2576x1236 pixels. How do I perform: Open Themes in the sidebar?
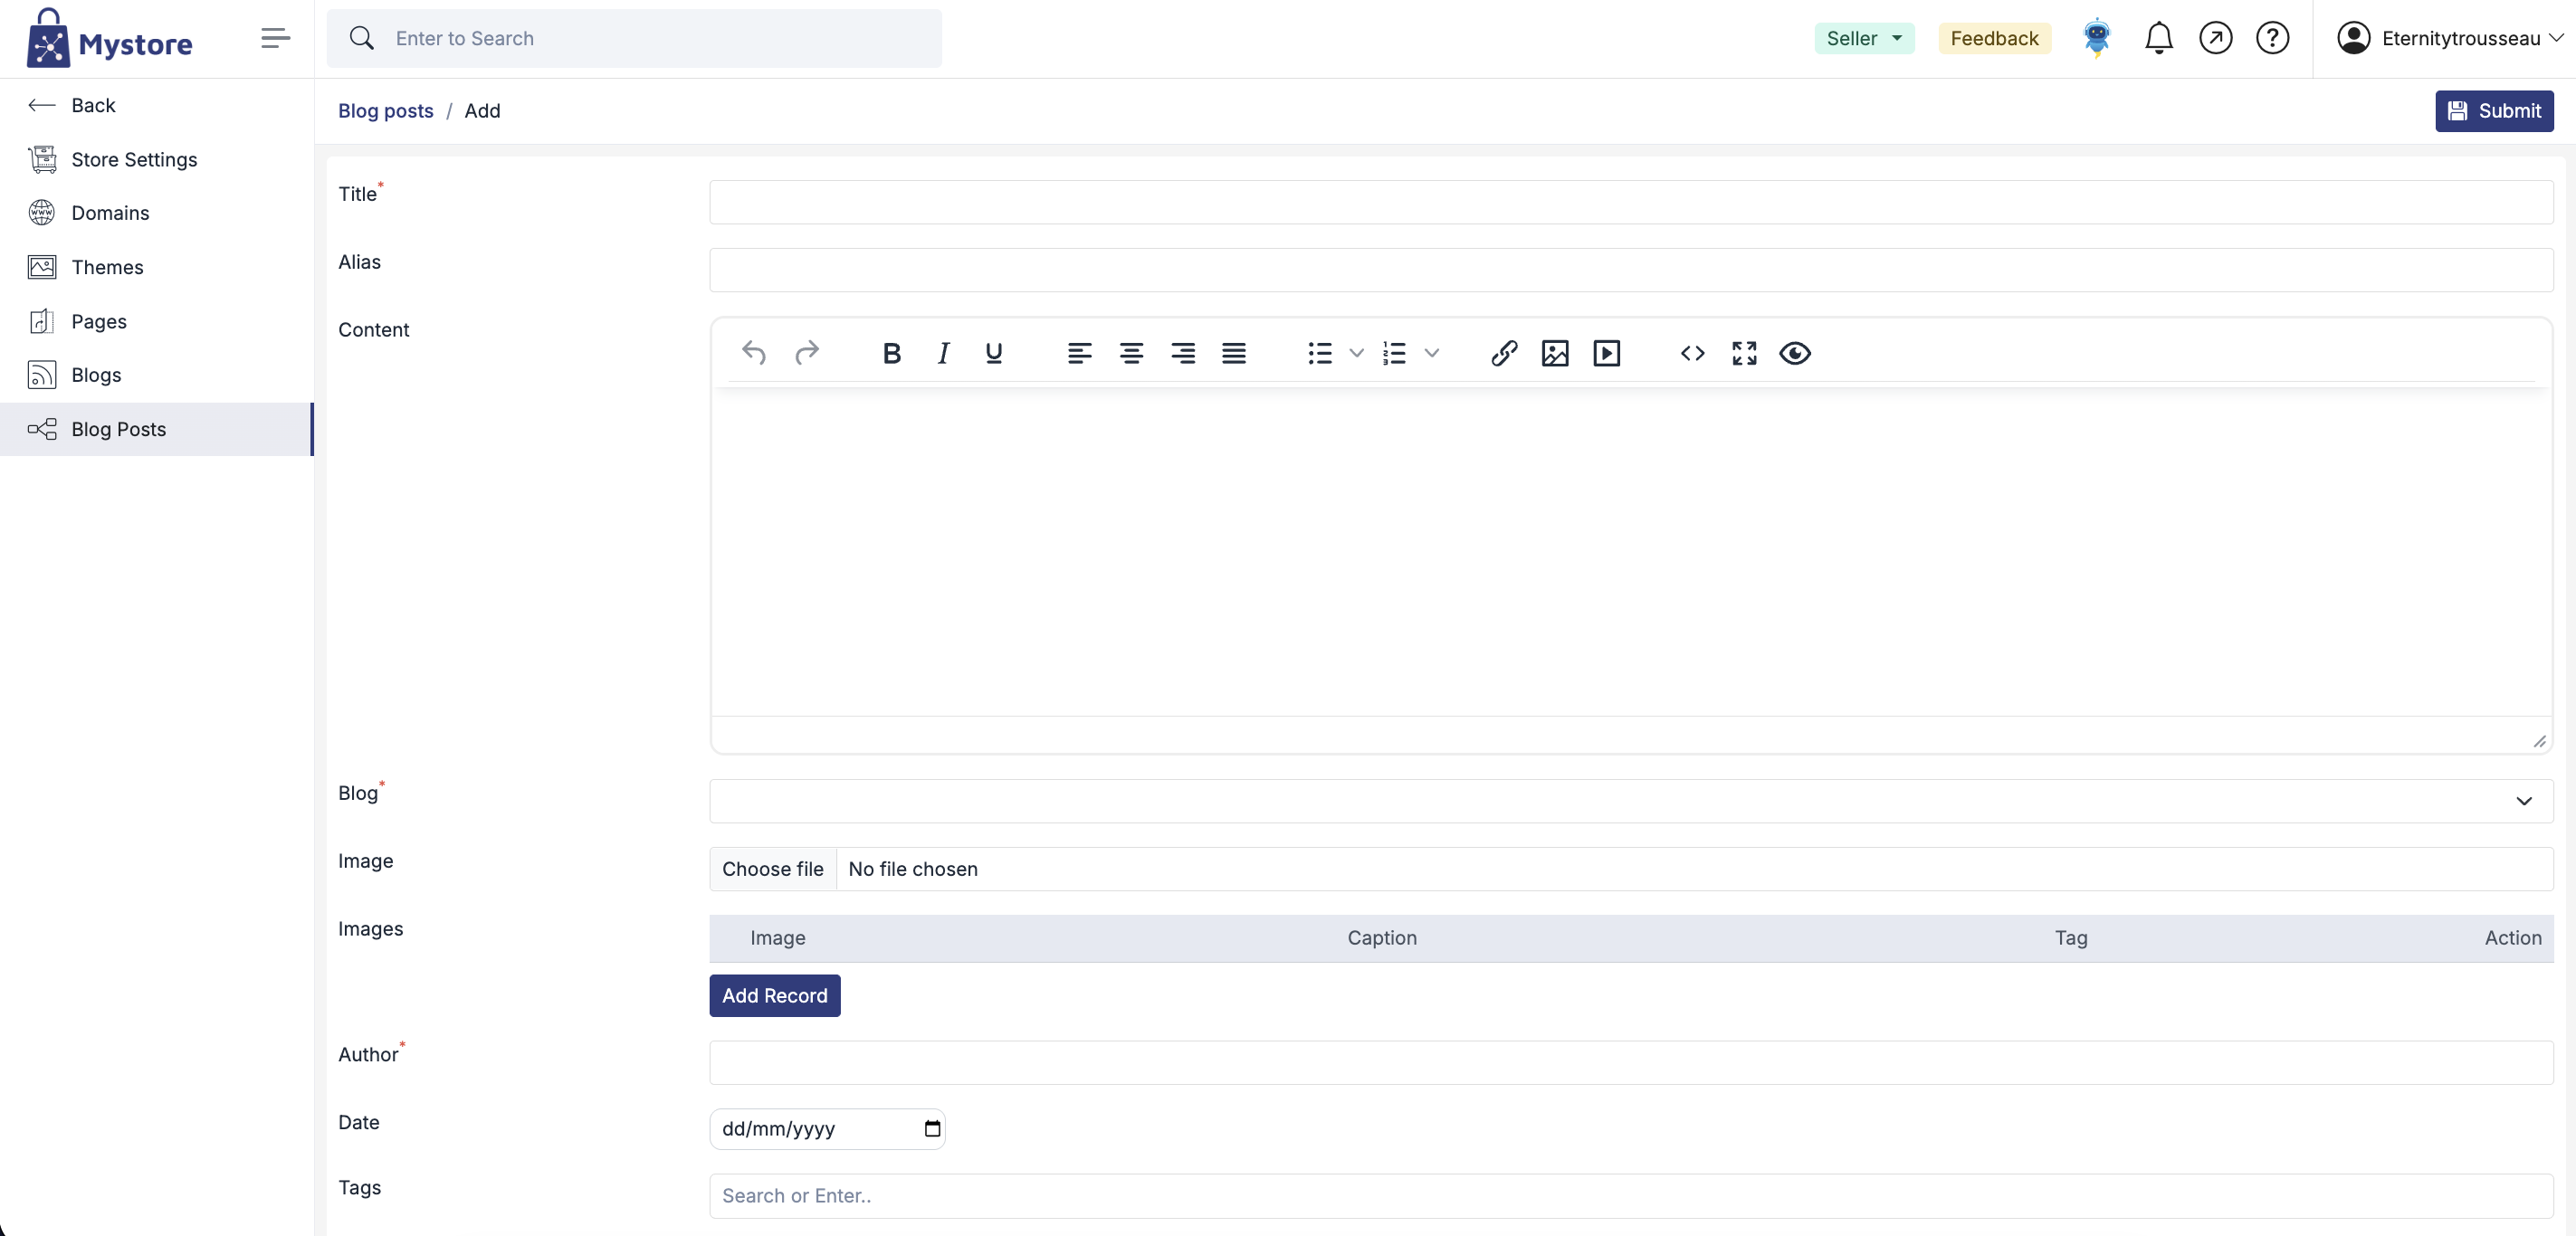coord(107,267)
